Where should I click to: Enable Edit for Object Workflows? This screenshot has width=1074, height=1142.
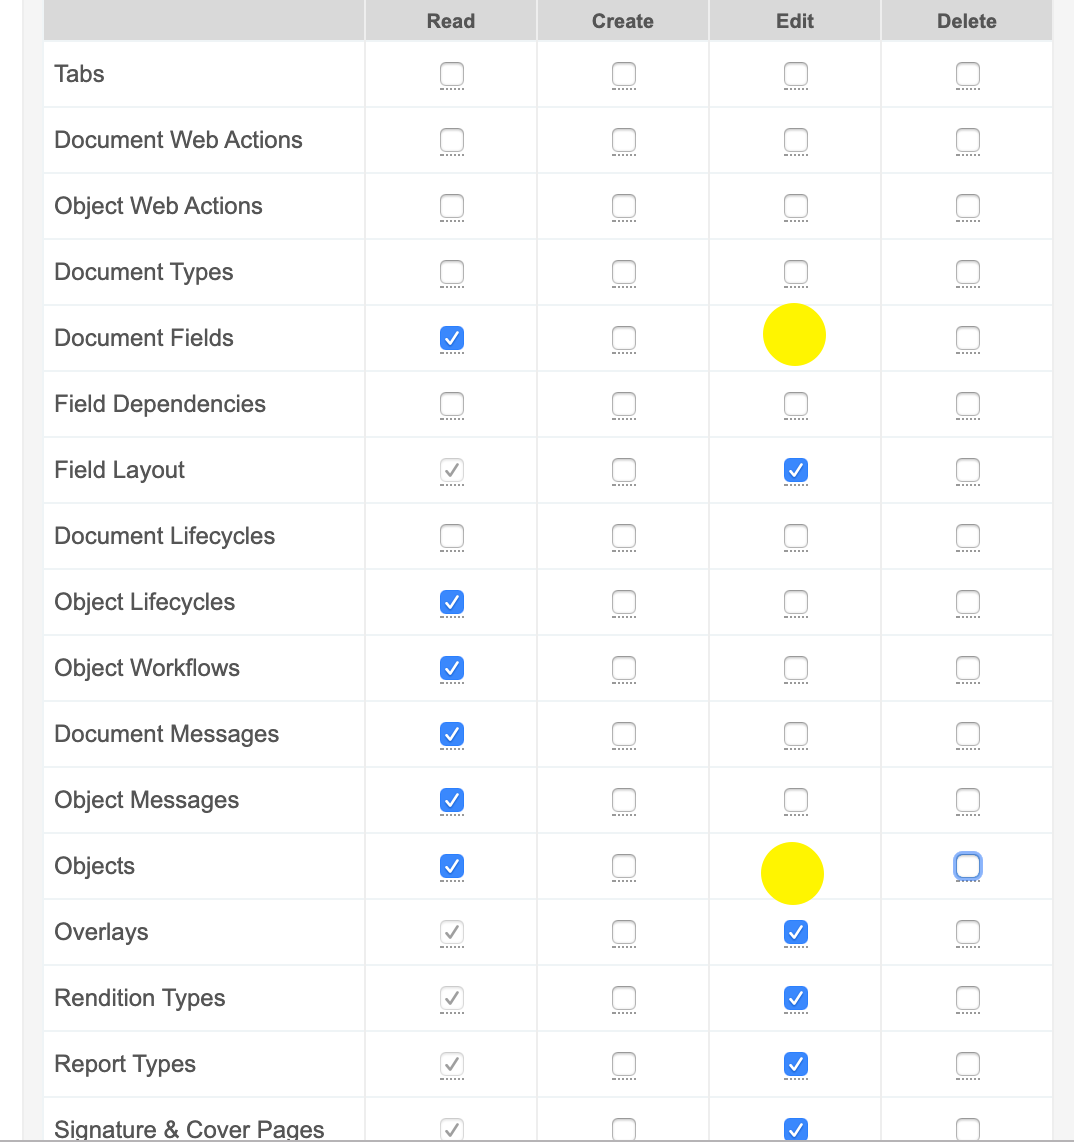pyautogui.click(x=796, y=668)
